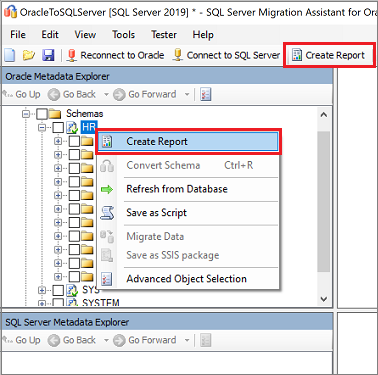Select the SYS schema label
This screenshot has height=375, width=378.
click(x=91, y=290)
